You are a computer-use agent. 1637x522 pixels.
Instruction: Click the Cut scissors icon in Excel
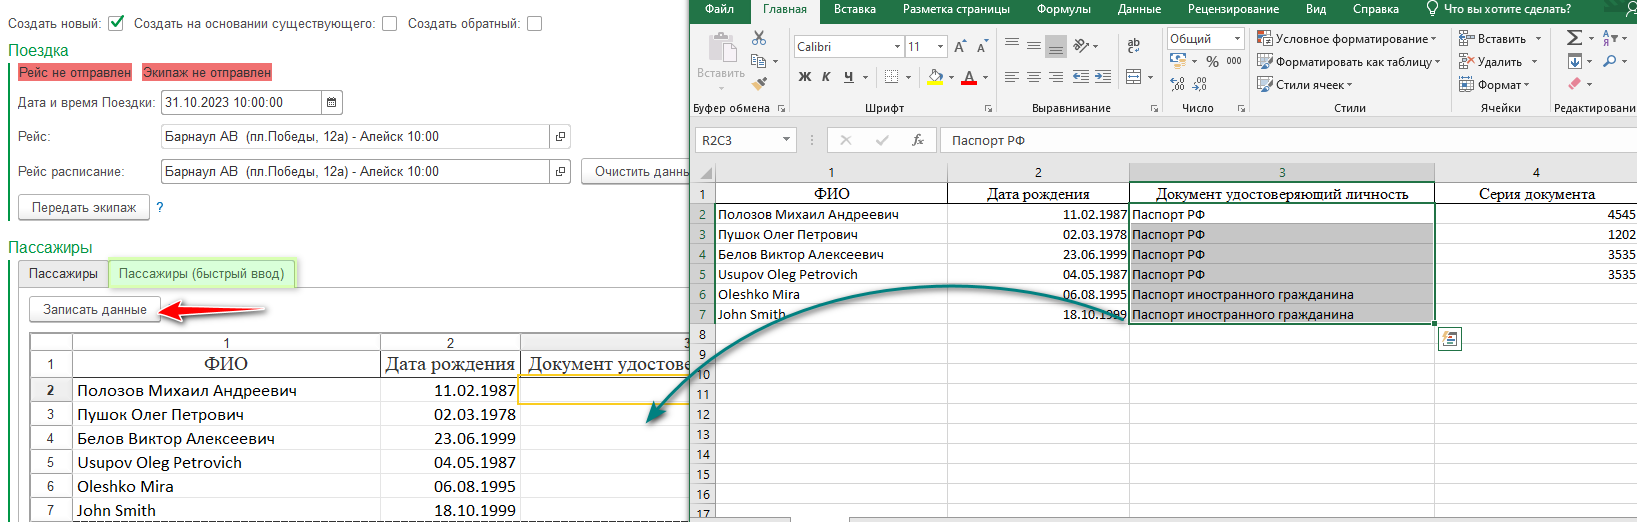pos(759,38)
